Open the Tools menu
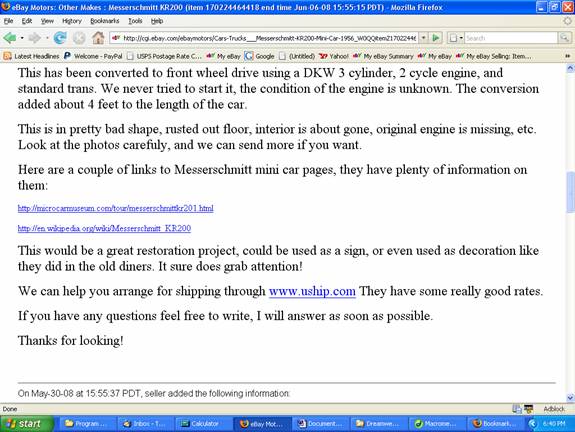 click(135, 21)
